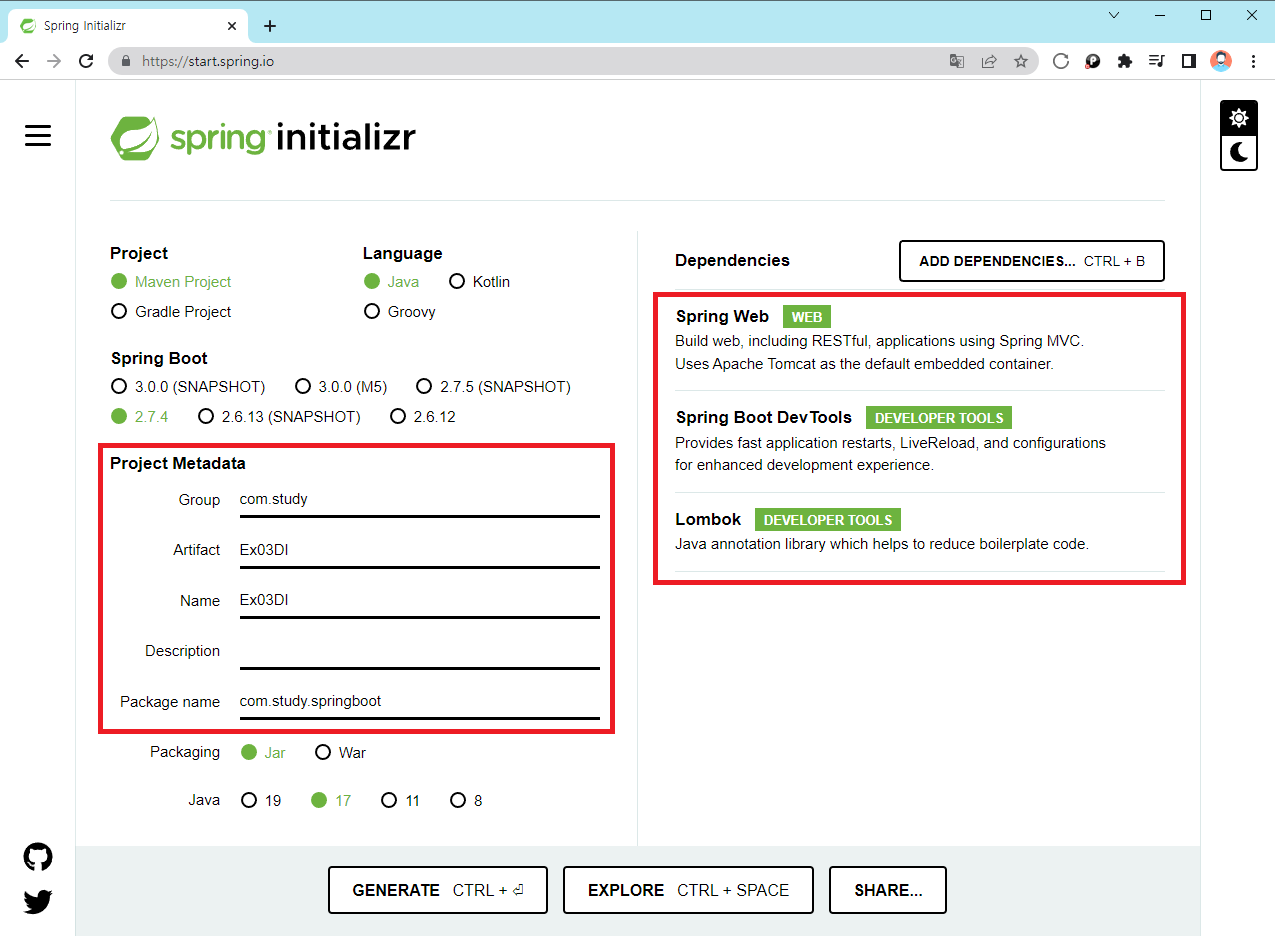Click the WEB tag badge
This screenshot has width=1275, height=936.
[807, 317]
